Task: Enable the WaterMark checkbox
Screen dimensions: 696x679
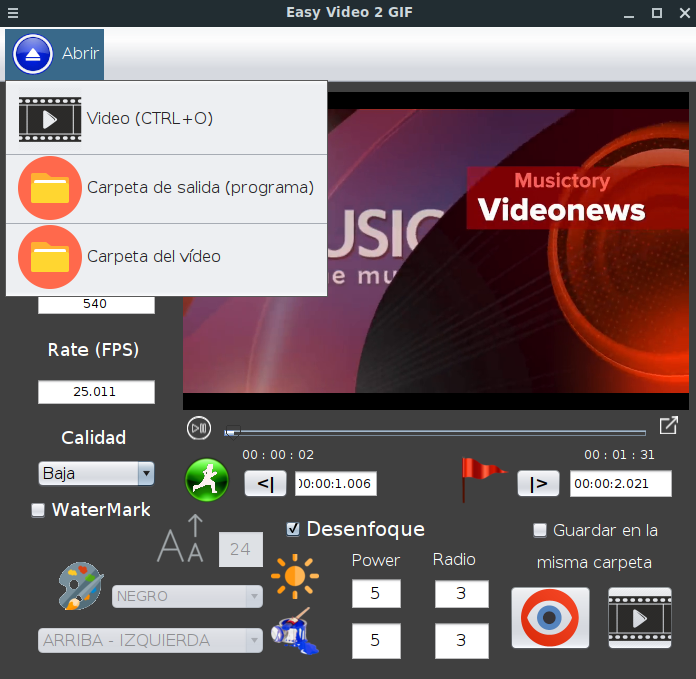Action: tap(38, 510)
